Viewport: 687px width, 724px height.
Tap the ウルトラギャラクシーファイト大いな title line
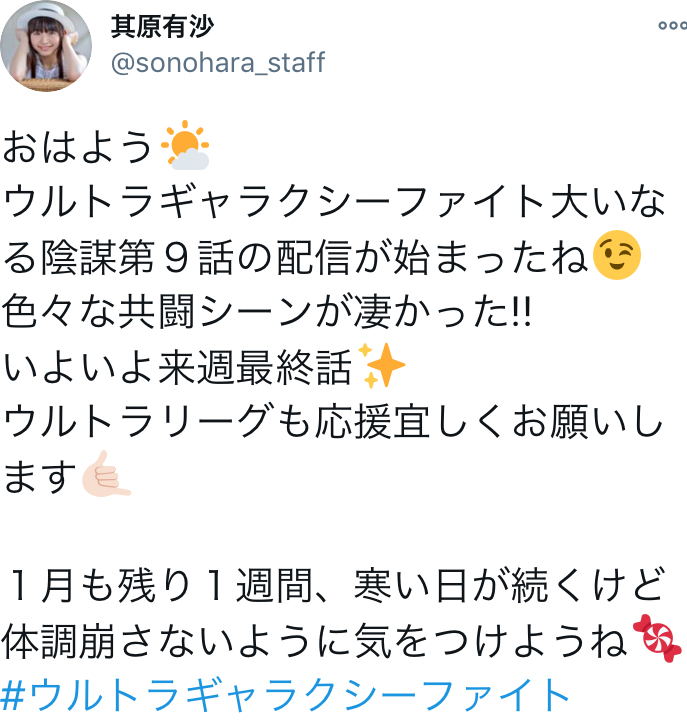333,201
